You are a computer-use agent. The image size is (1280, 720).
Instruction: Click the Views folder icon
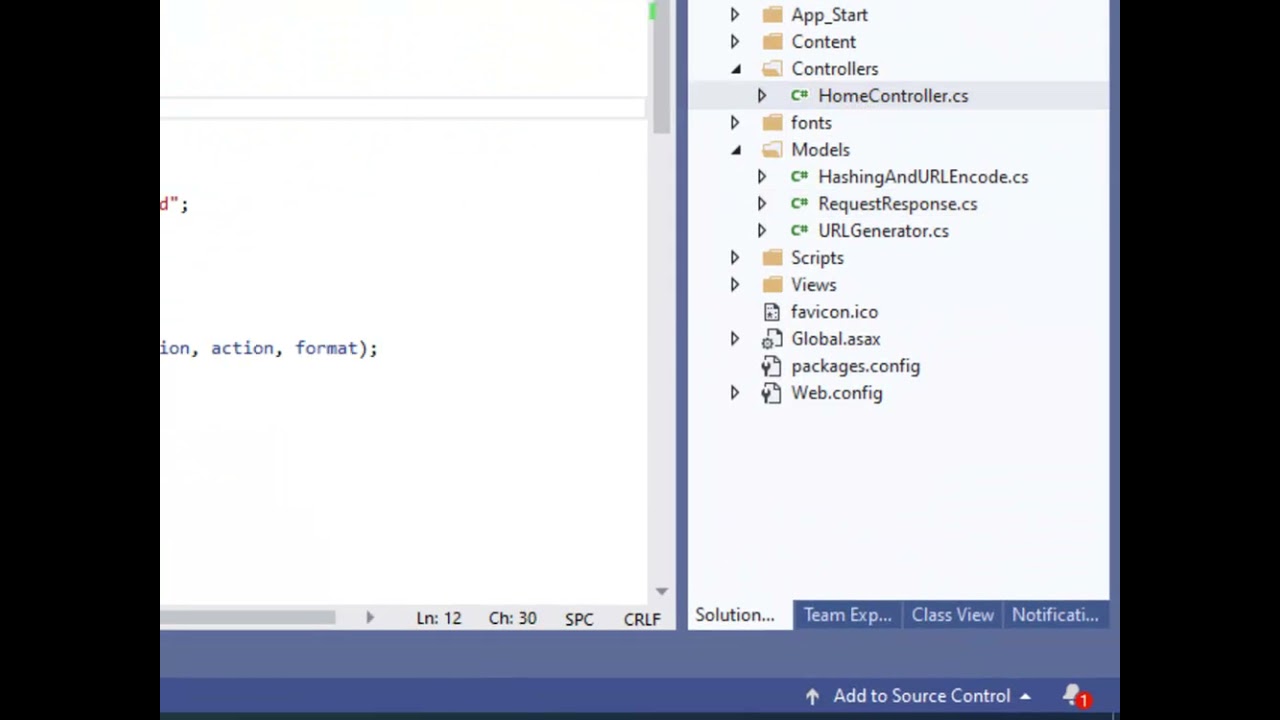[x=772, y=285]
